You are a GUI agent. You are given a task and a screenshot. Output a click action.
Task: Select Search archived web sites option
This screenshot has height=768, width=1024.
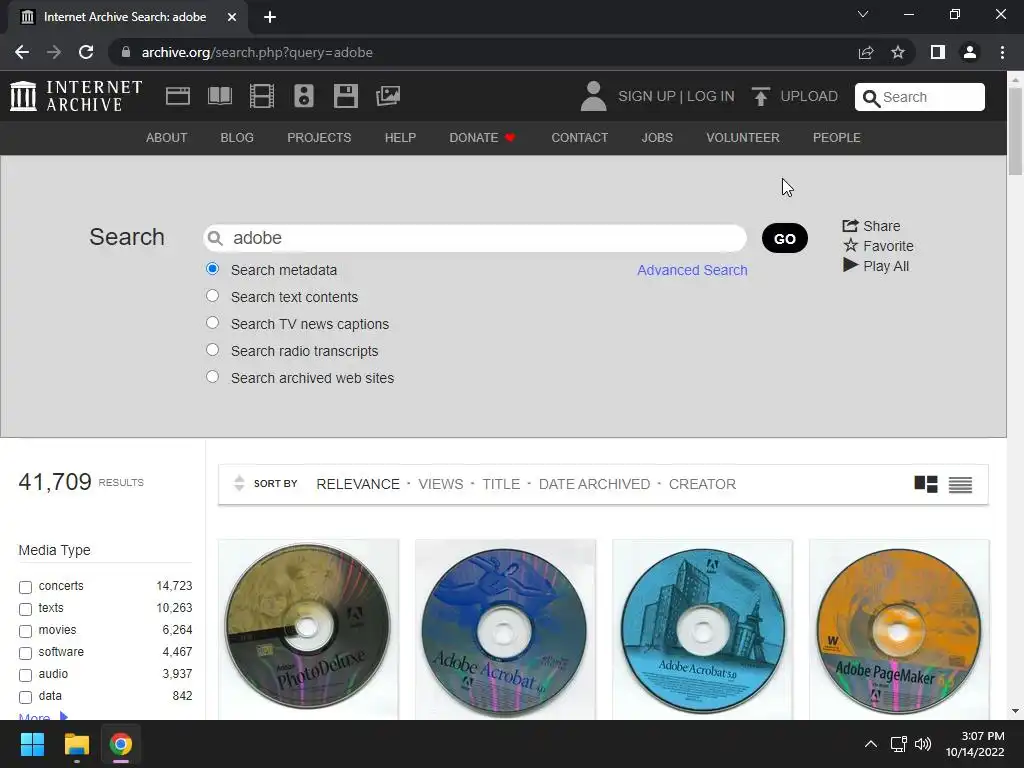pos(212,377)
